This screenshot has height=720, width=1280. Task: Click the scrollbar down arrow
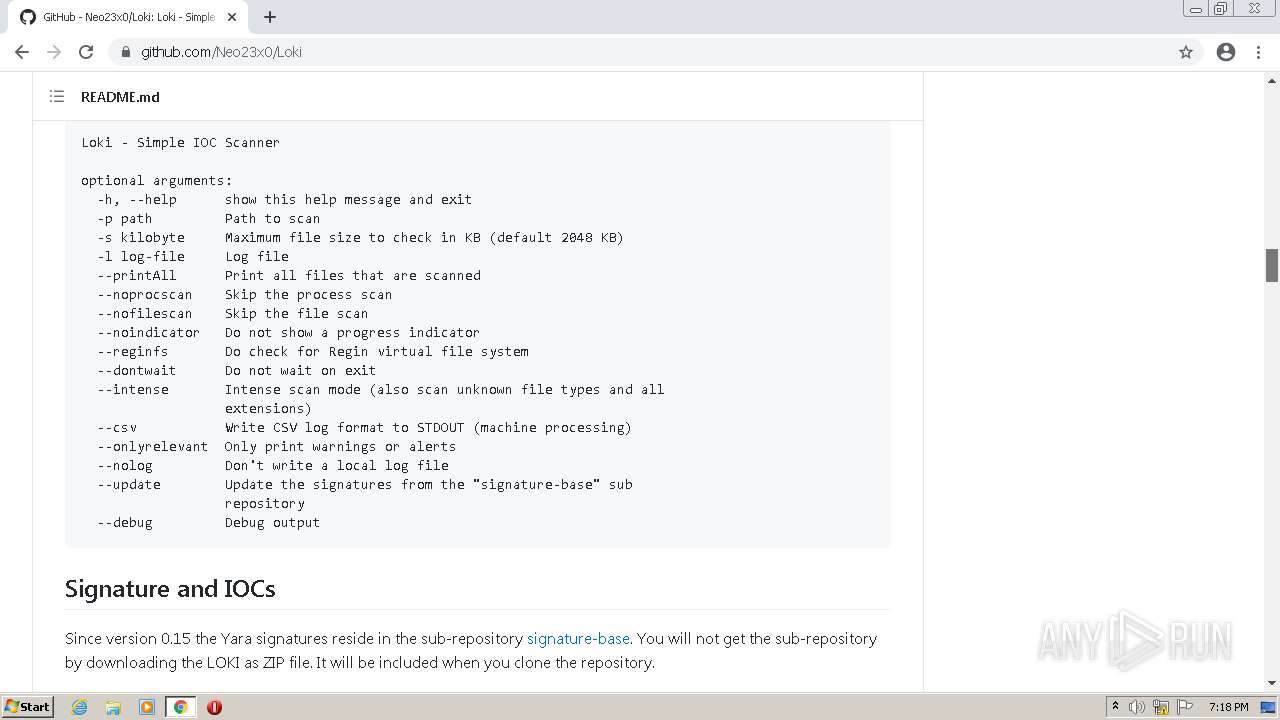[x=1272, y=683]
